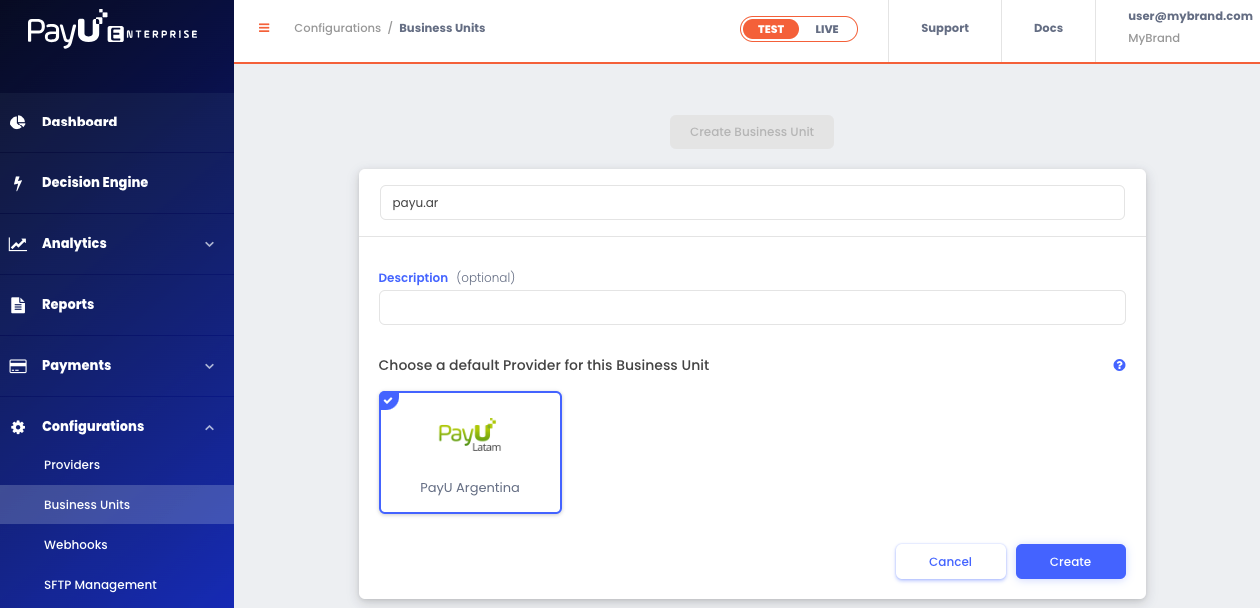1260x608 pixels.
Task: Click the Payments card icon
Action: click(x=18, y=366)
